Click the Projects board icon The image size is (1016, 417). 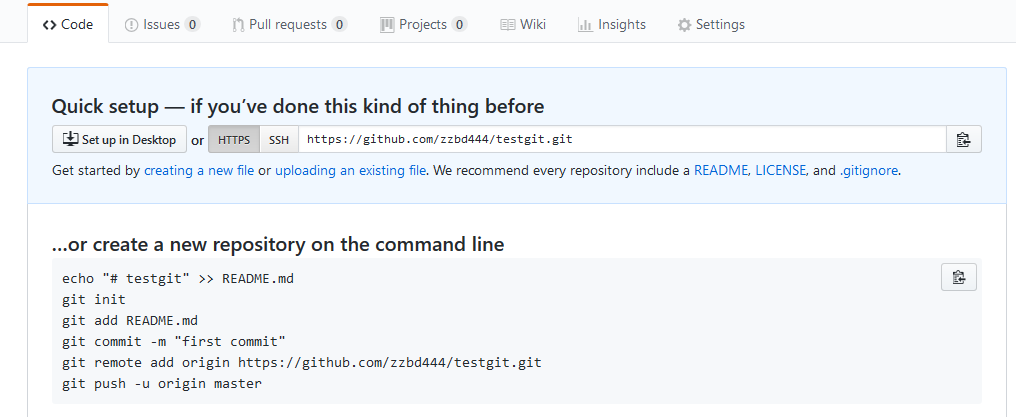[387, 25]
